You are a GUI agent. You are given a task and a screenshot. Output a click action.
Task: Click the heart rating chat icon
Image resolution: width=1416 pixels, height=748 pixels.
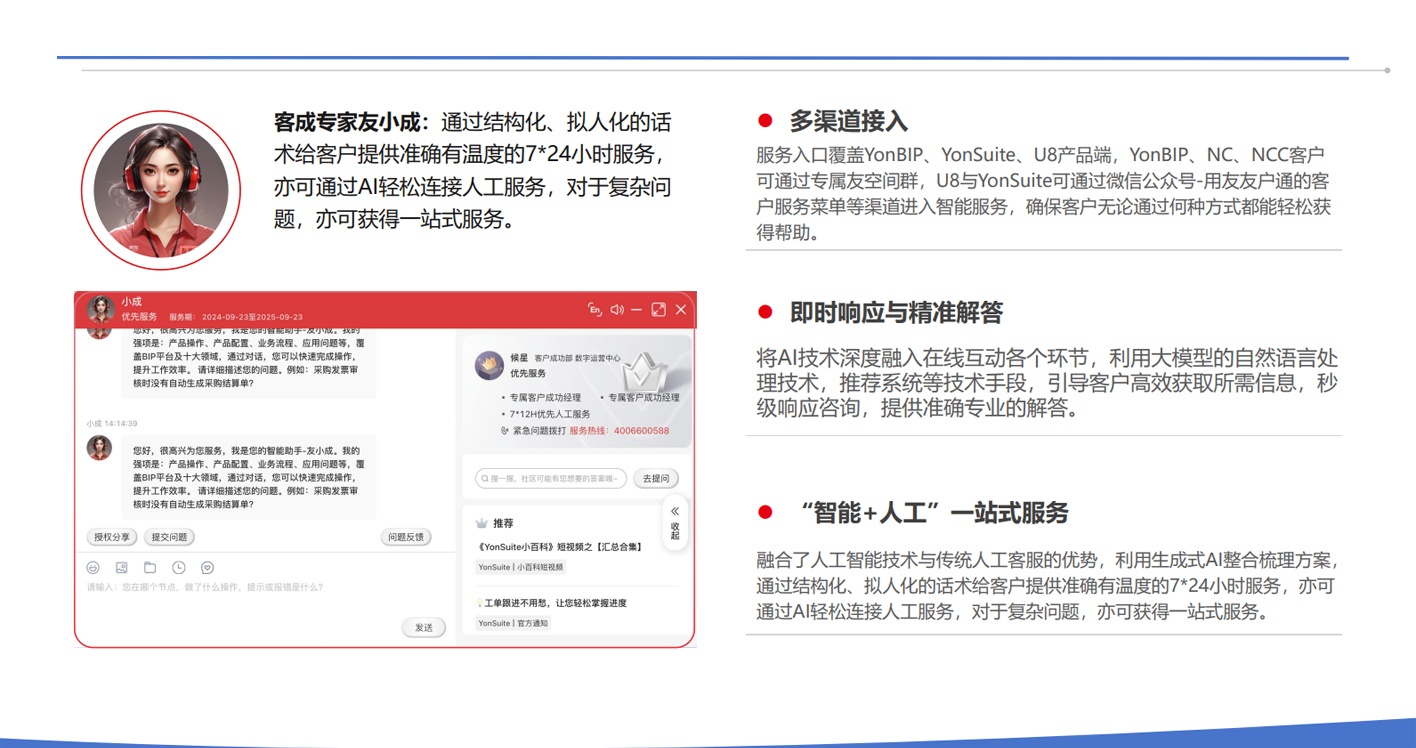[208, 568]
